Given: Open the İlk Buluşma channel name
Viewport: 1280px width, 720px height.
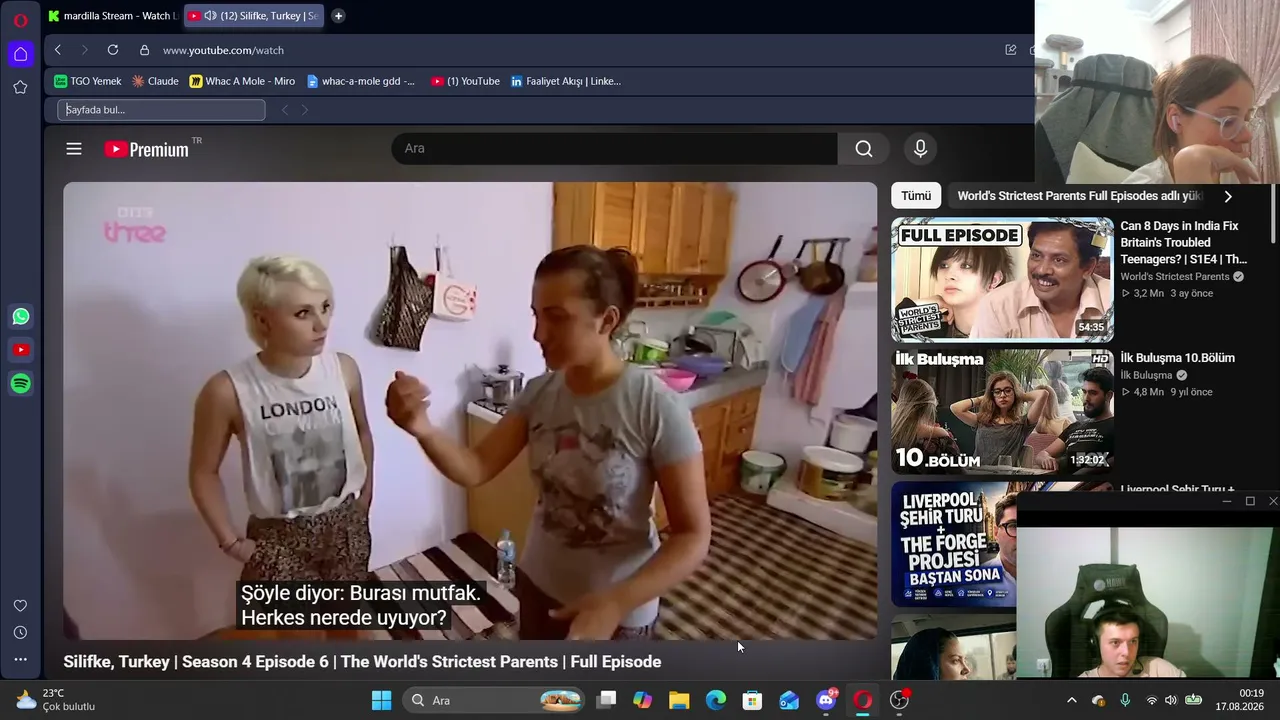Looking at the screenshot, I should (x=1146, y=376).
